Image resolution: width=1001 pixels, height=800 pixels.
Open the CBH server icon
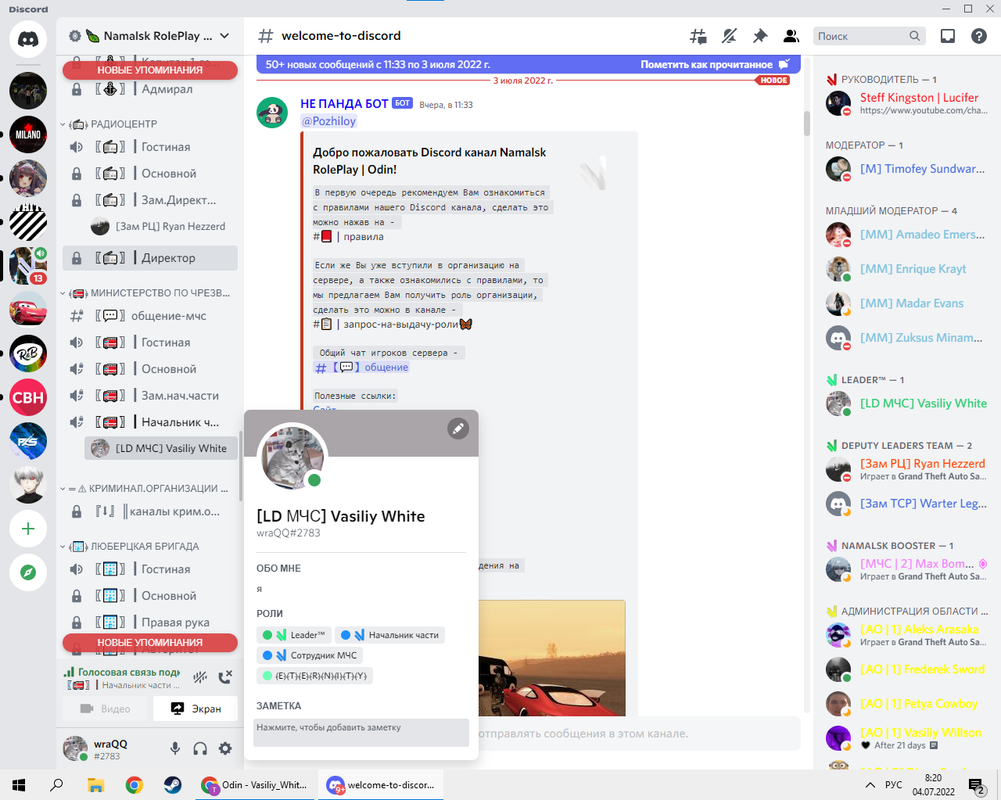[x=28, y=397]
